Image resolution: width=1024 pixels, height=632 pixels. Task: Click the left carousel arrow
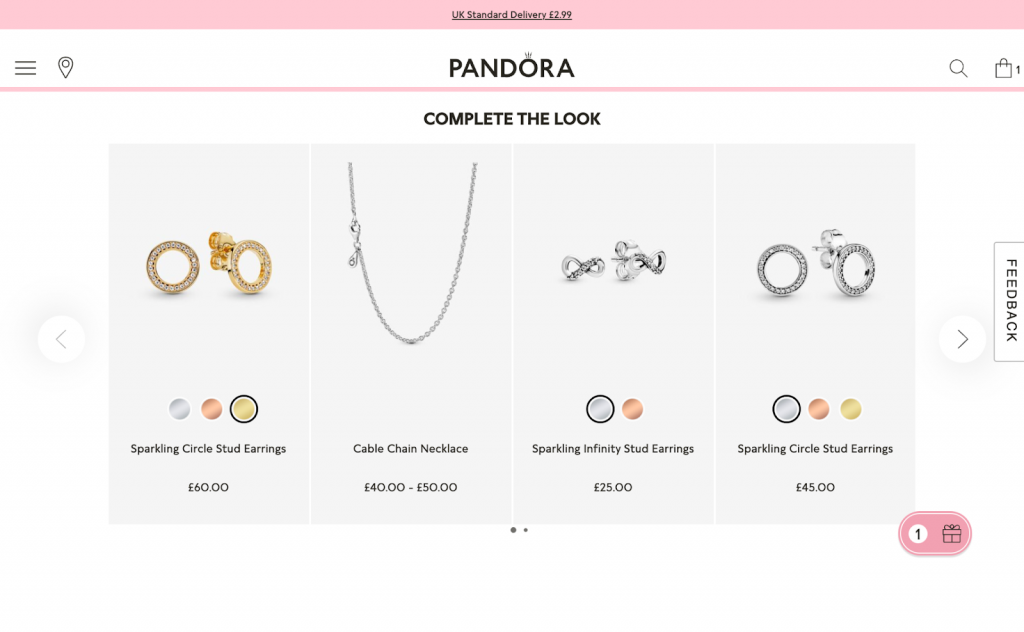coord(61,339)
